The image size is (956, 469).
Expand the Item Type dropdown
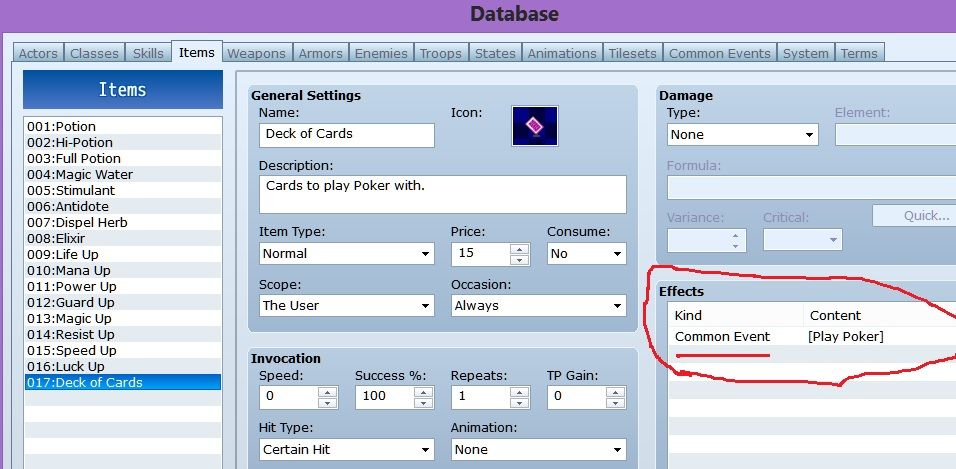[346, 254]
